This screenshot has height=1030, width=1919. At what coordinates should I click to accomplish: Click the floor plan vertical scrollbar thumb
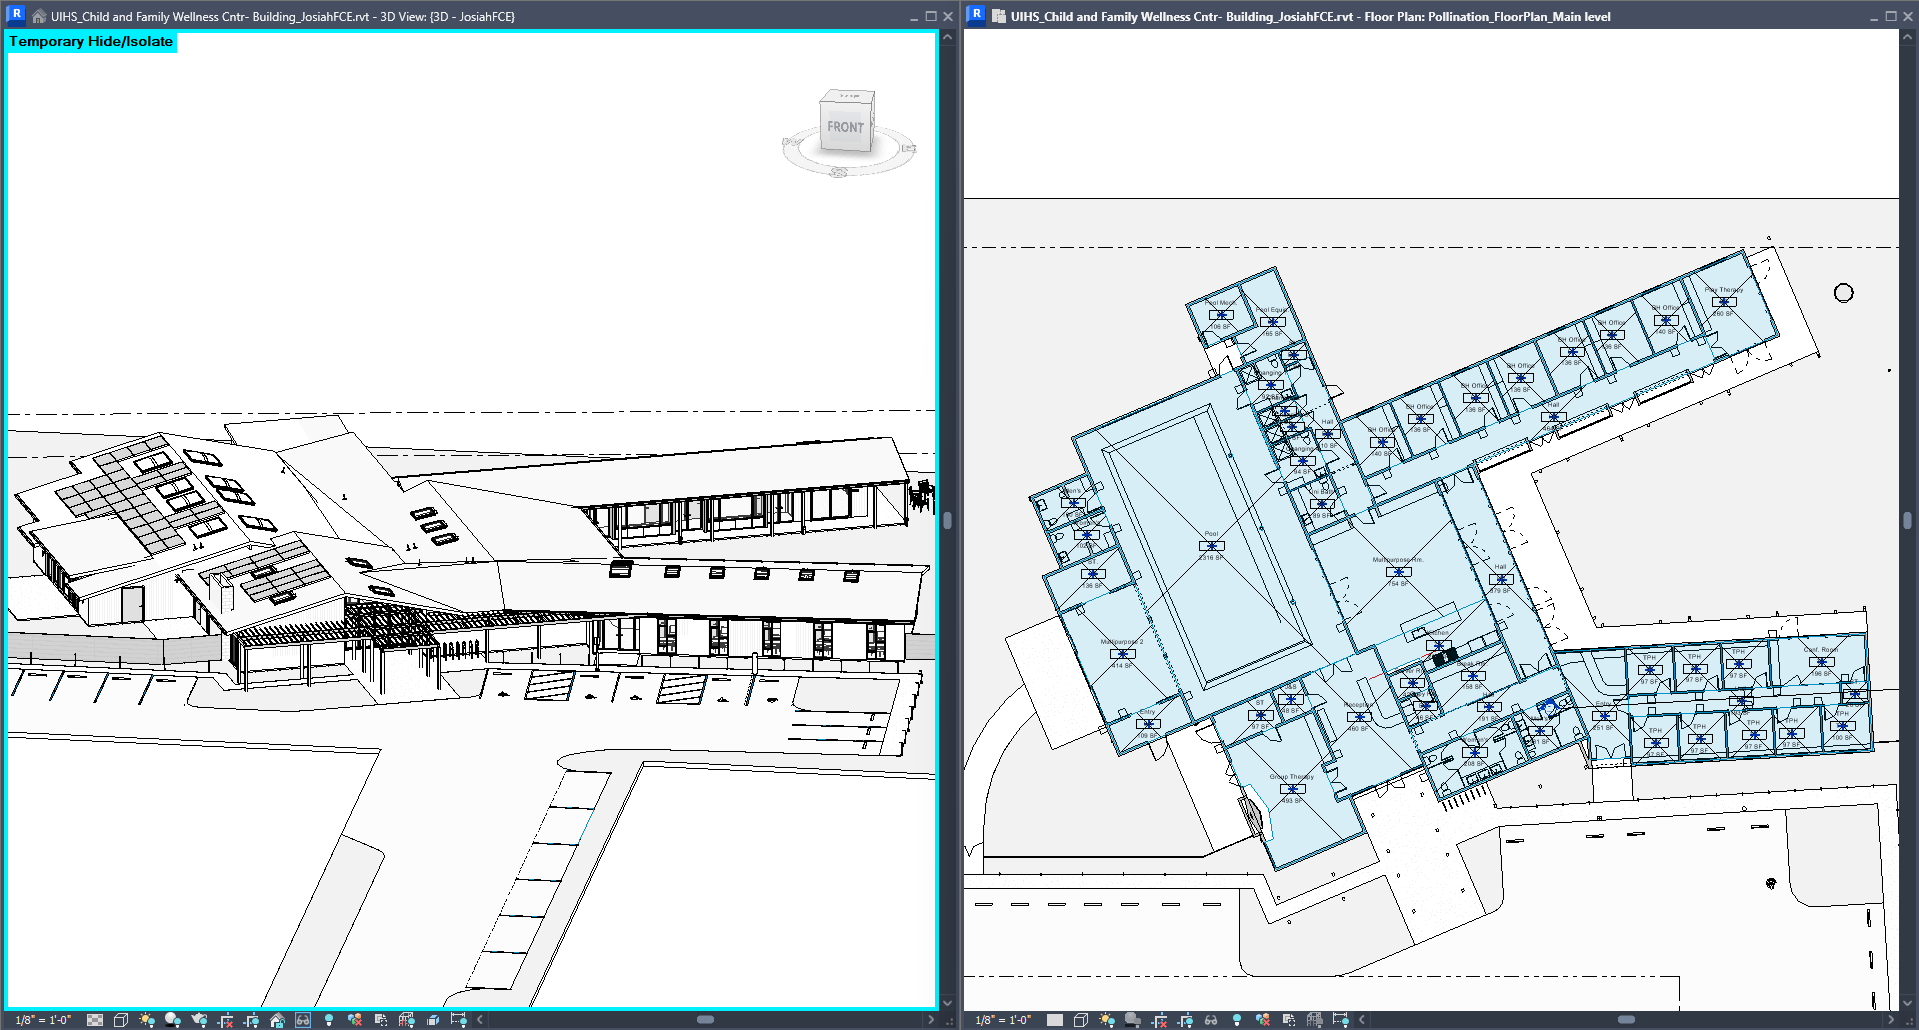tap(1908, 520)
